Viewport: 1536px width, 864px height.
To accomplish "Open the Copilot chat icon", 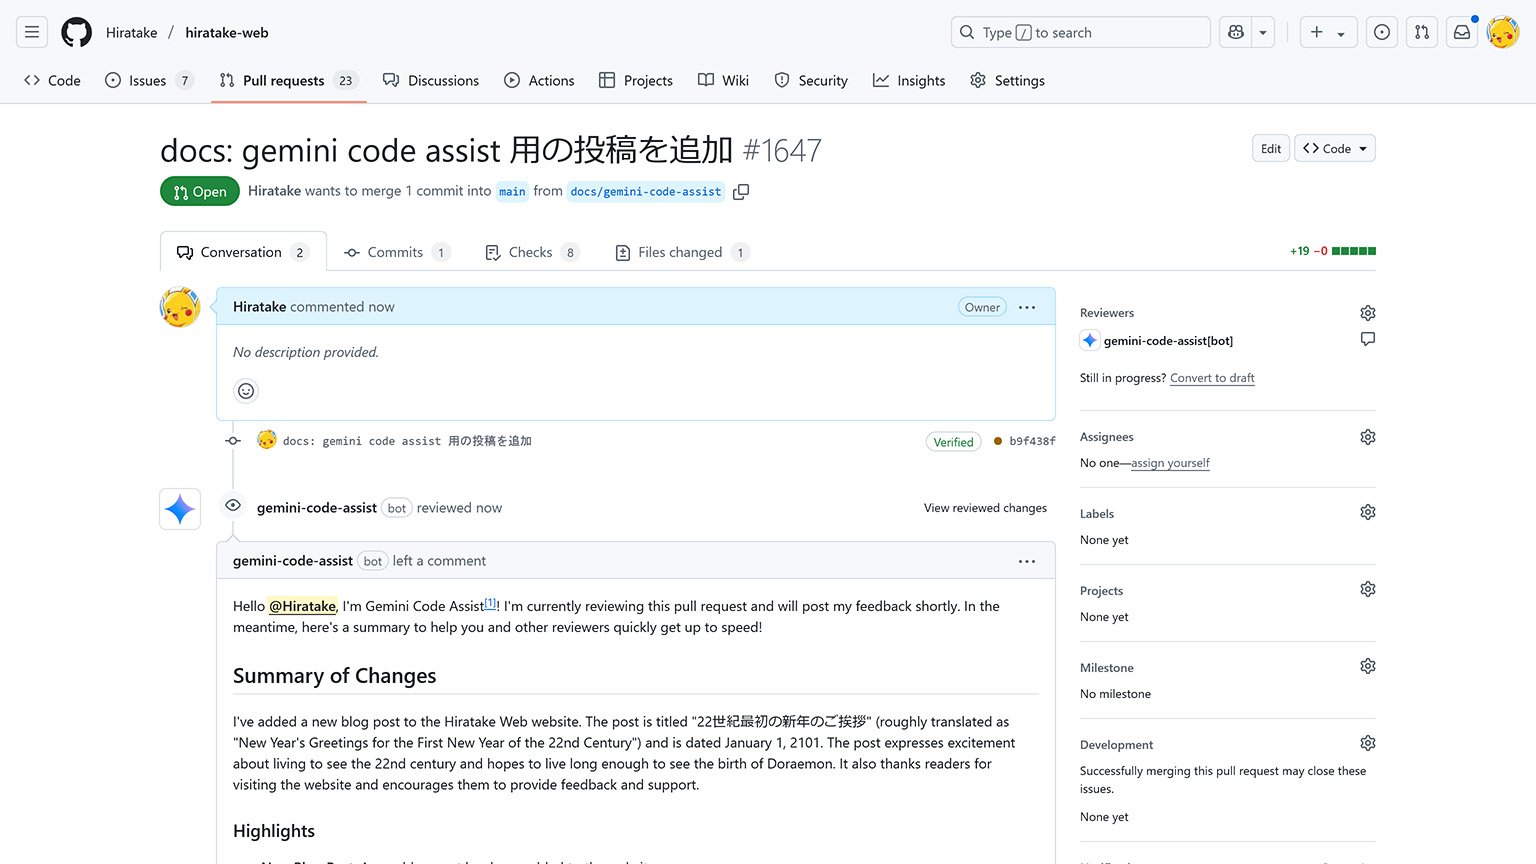I will click(1236, 32).
